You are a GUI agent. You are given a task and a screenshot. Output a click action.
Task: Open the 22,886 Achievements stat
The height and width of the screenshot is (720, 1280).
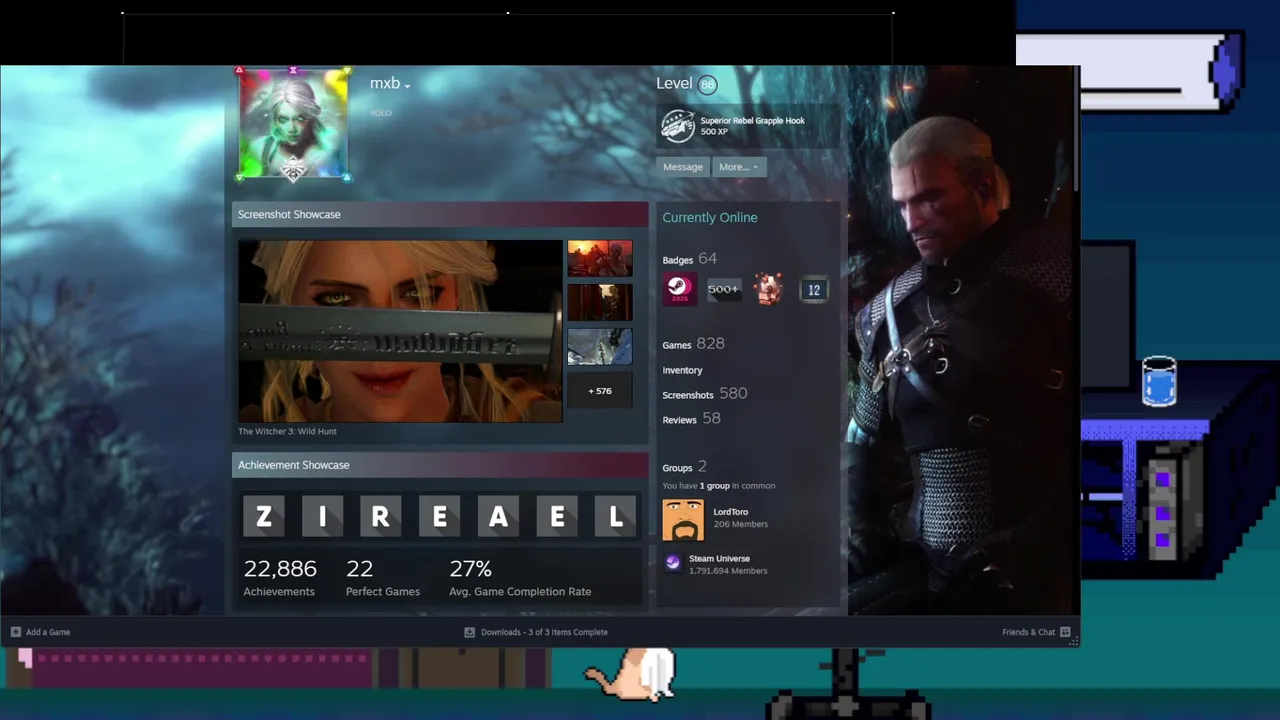[x=280, y=578]
